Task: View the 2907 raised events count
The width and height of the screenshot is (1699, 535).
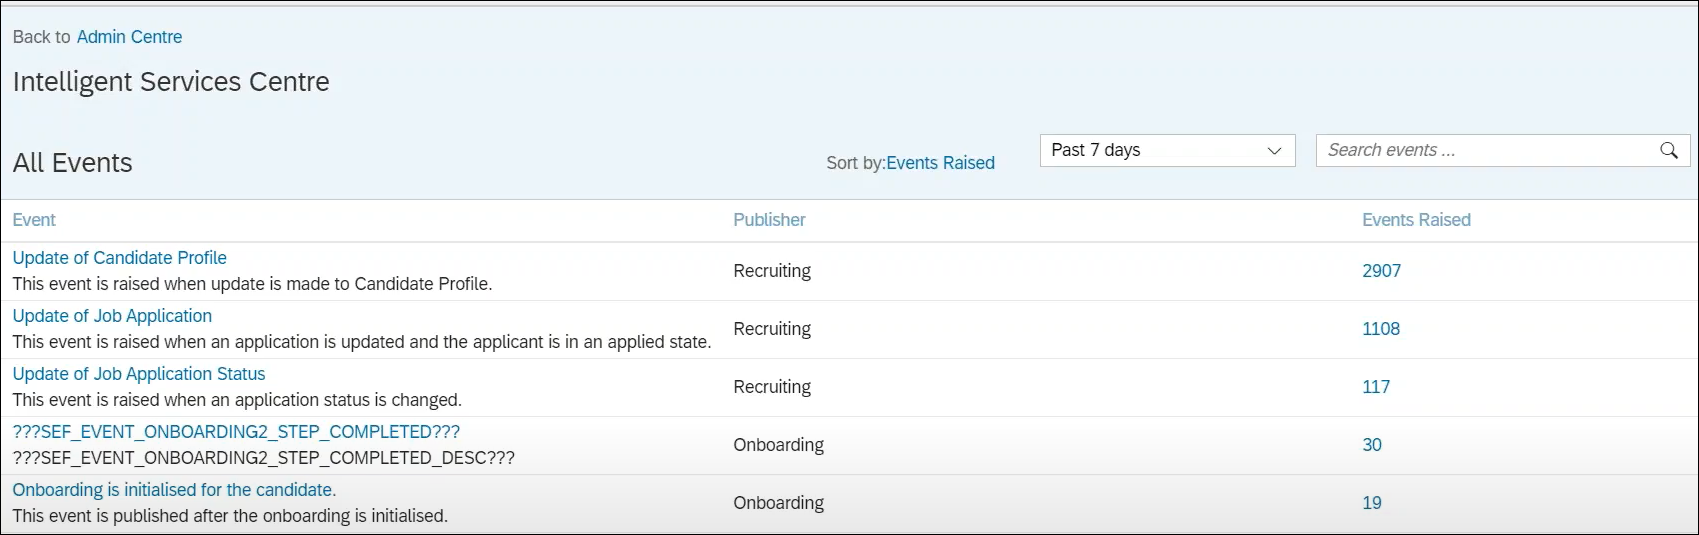Action: tap(1381, 271)
